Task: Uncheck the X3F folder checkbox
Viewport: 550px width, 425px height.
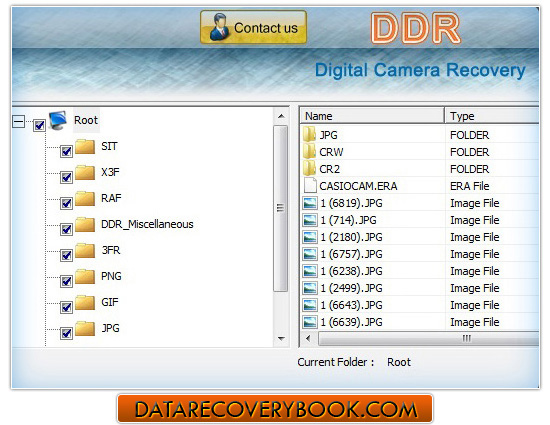Action: click(x=66, y=177)
